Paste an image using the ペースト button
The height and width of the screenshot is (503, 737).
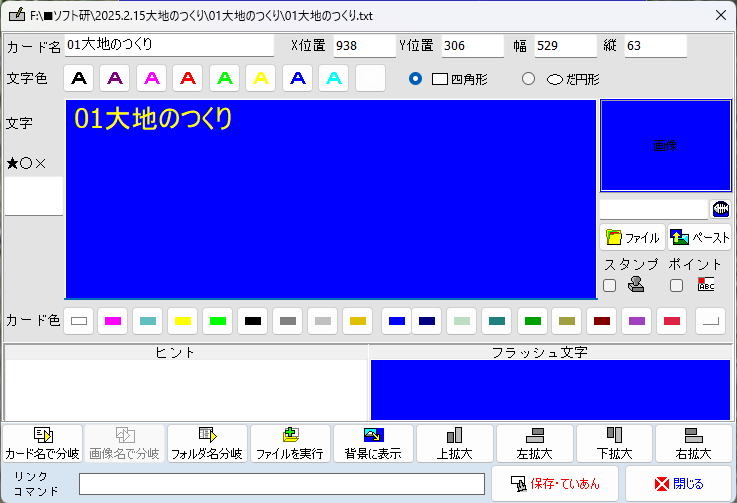click(x=699, y=238)
